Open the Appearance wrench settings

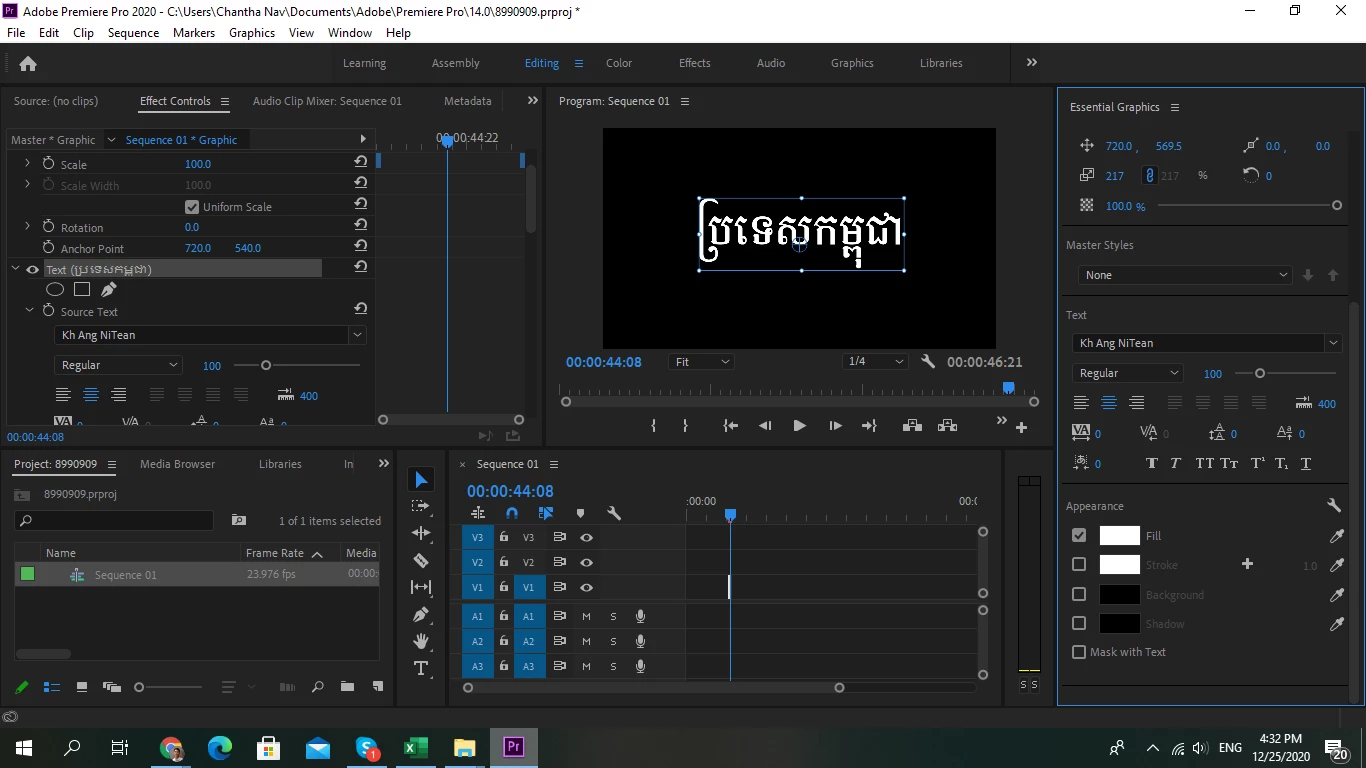tap(1333, 506)
